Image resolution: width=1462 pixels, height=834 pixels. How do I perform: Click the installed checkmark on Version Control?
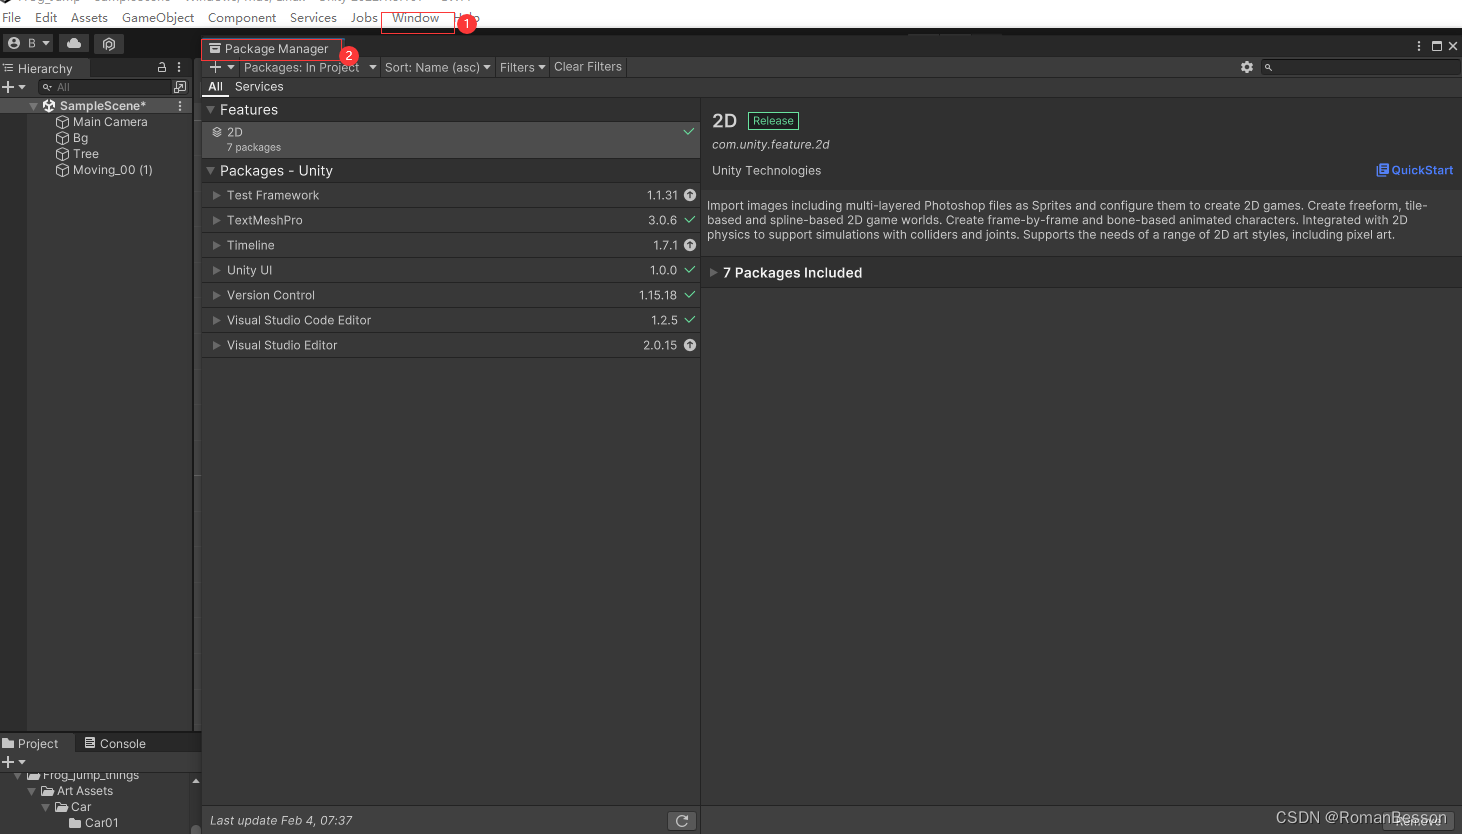(690, 295)
